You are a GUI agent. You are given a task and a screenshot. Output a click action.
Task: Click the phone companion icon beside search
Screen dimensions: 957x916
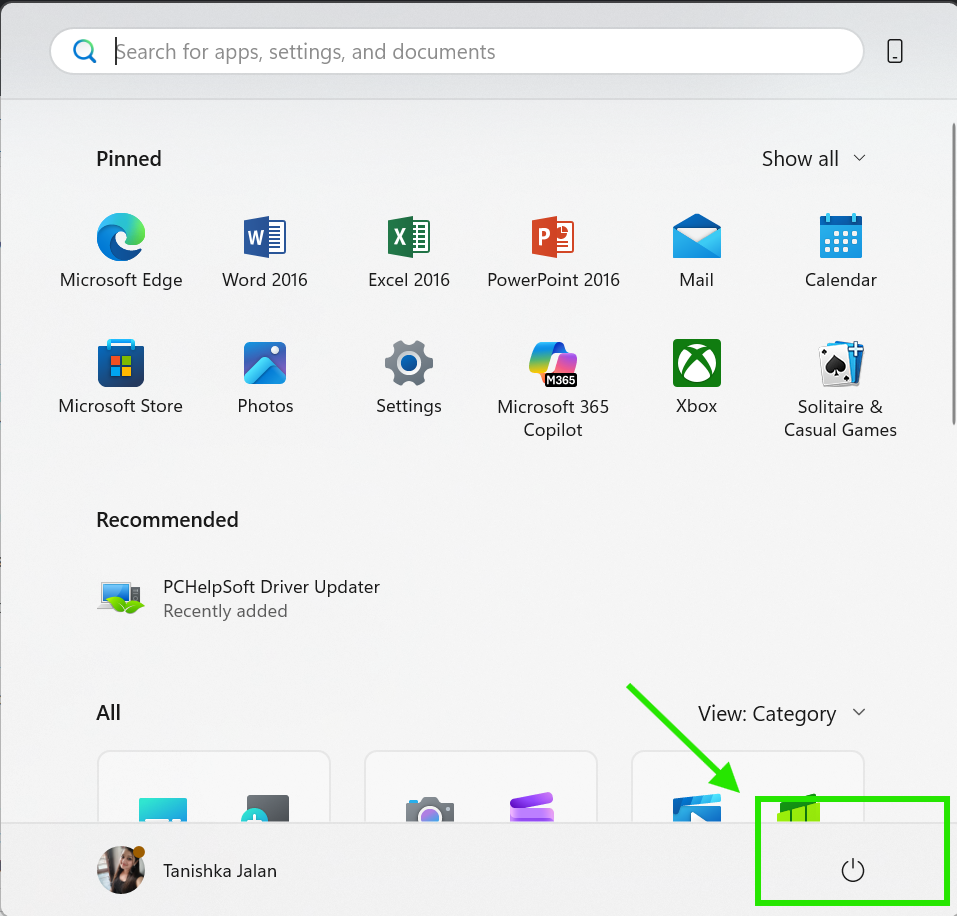[x=895, y=51]
